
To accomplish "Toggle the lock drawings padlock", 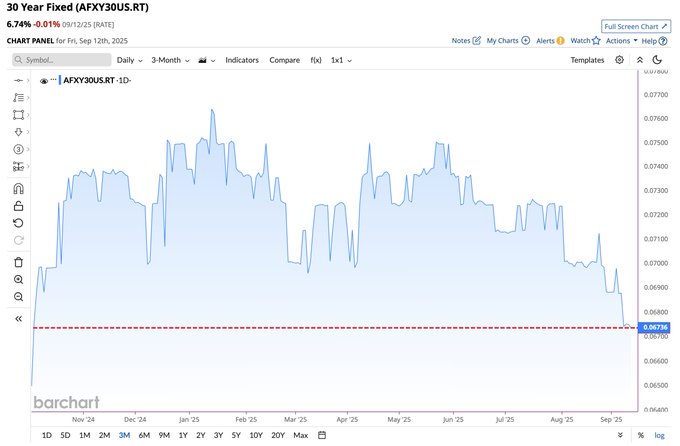I will point(18,206).
